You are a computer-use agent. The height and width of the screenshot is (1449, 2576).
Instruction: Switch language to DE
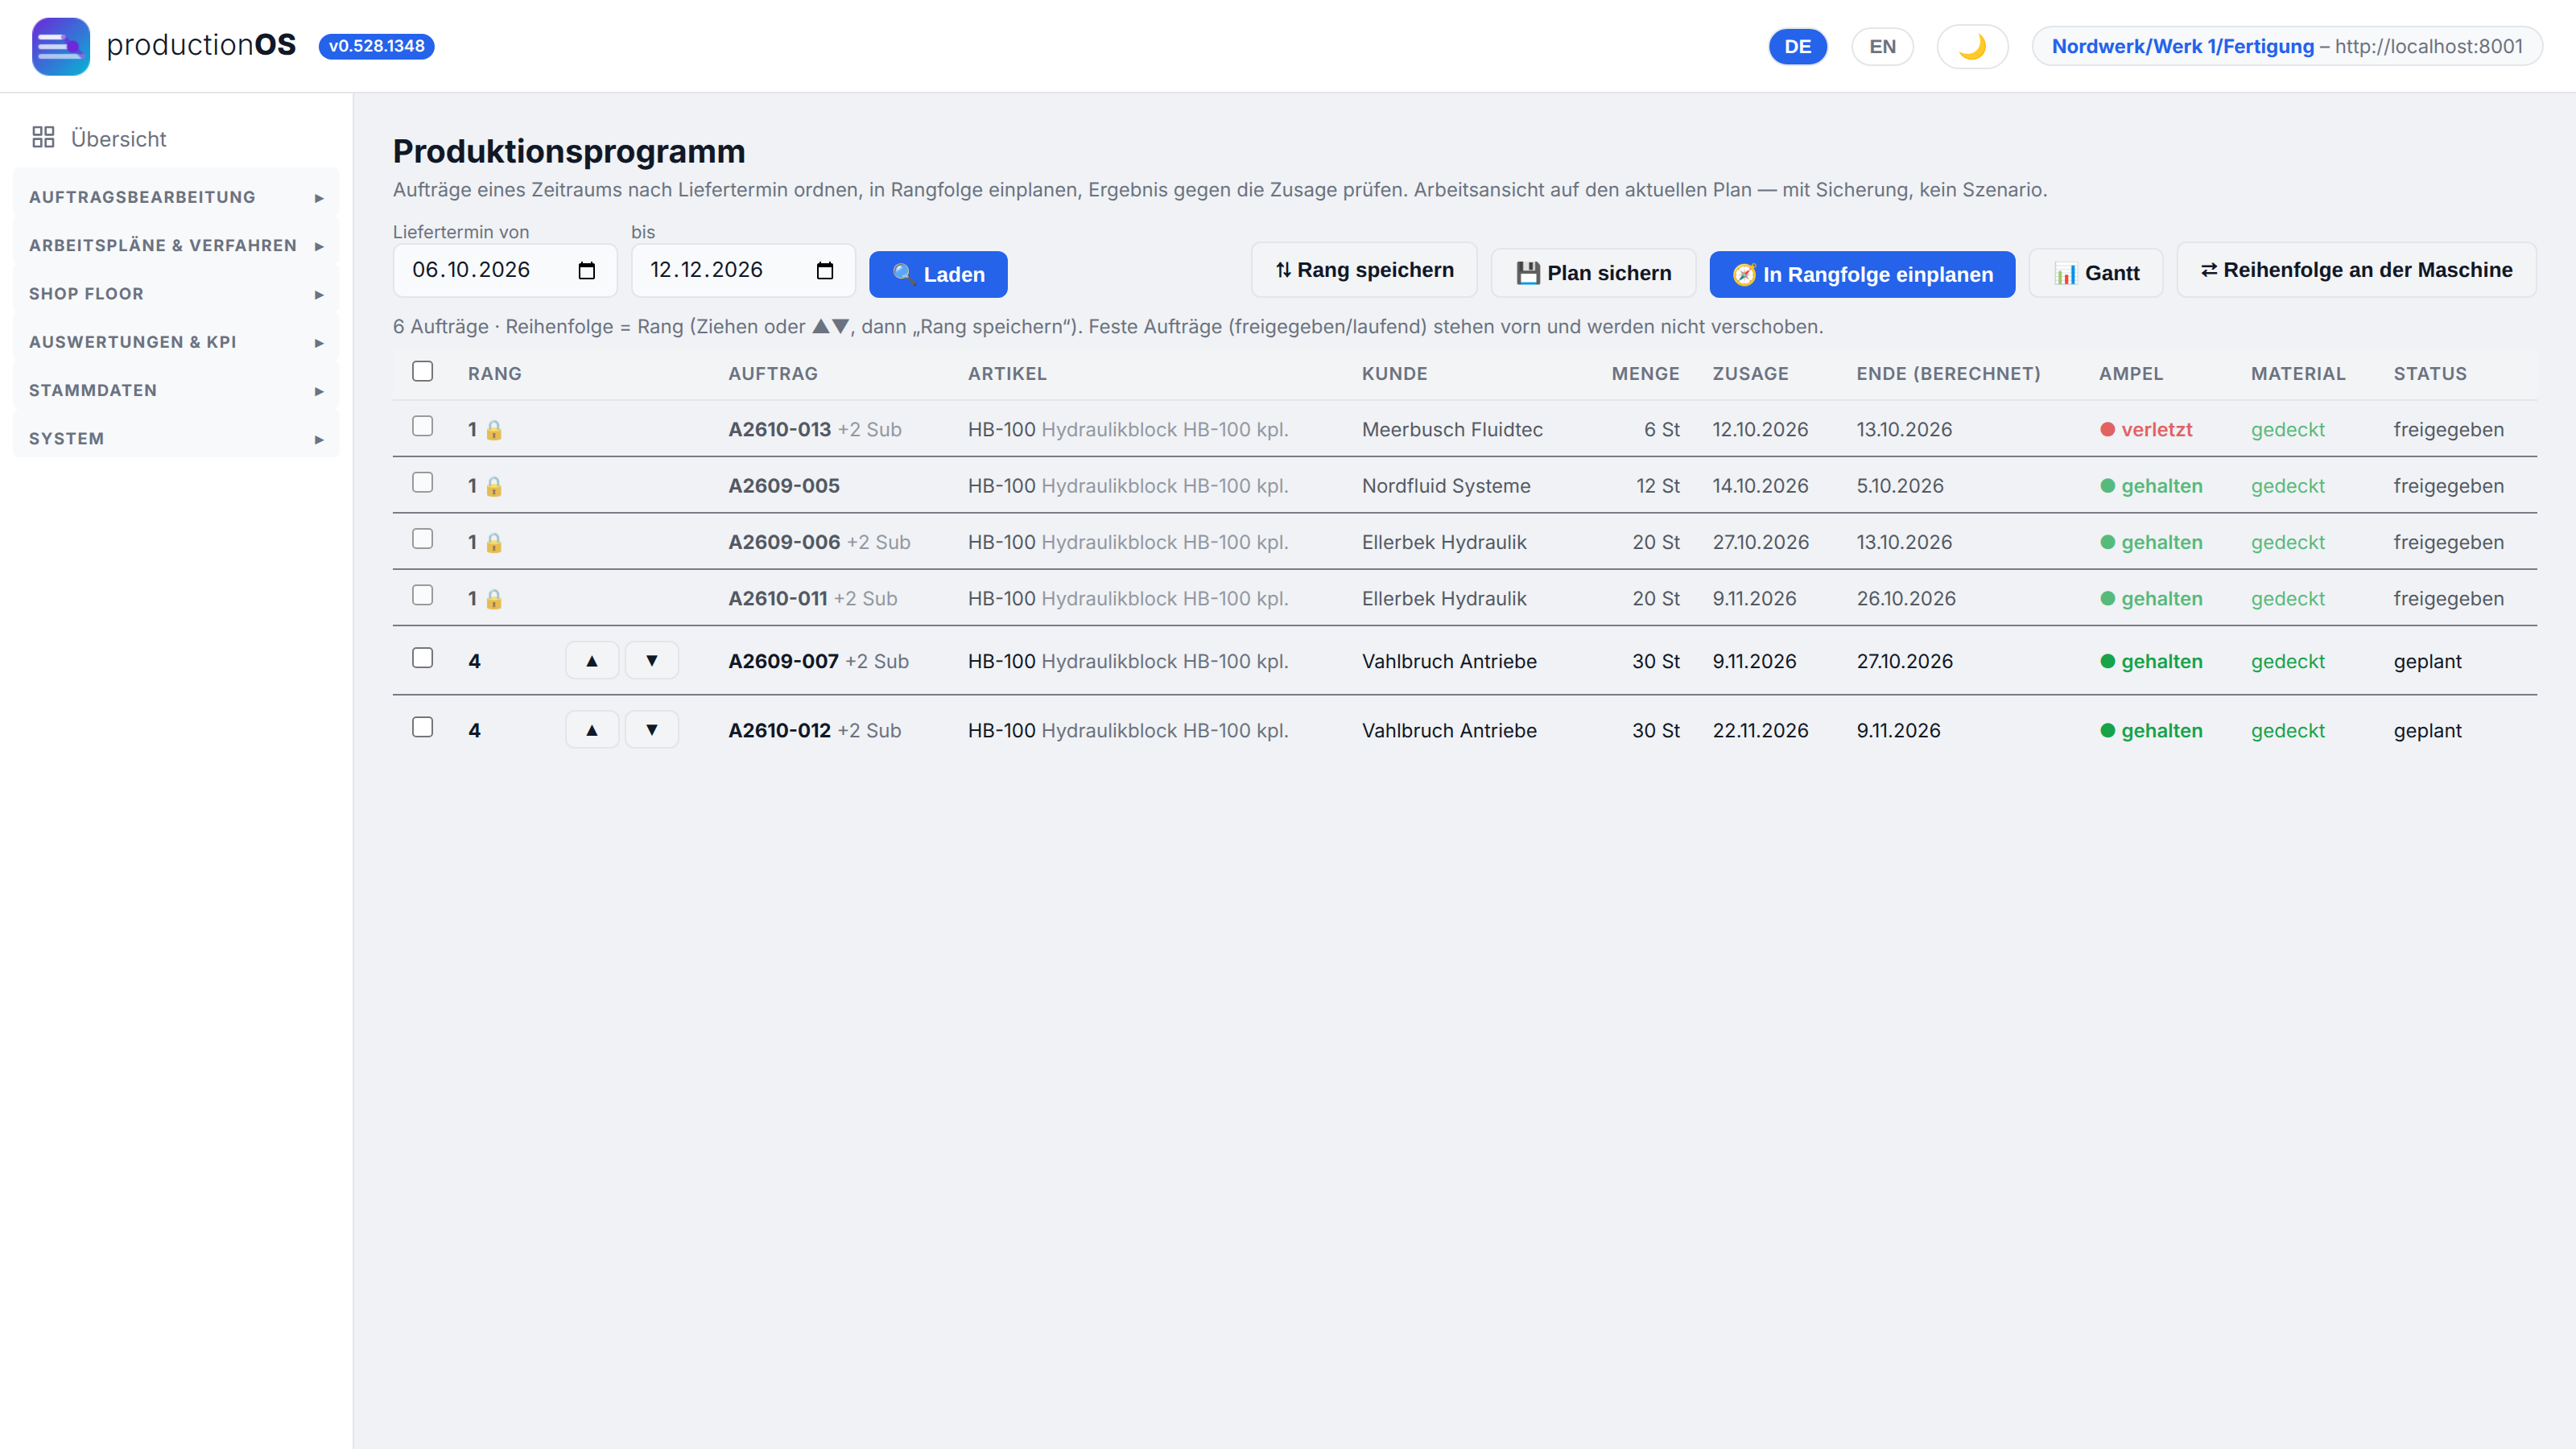click(x=1797, y=46)
